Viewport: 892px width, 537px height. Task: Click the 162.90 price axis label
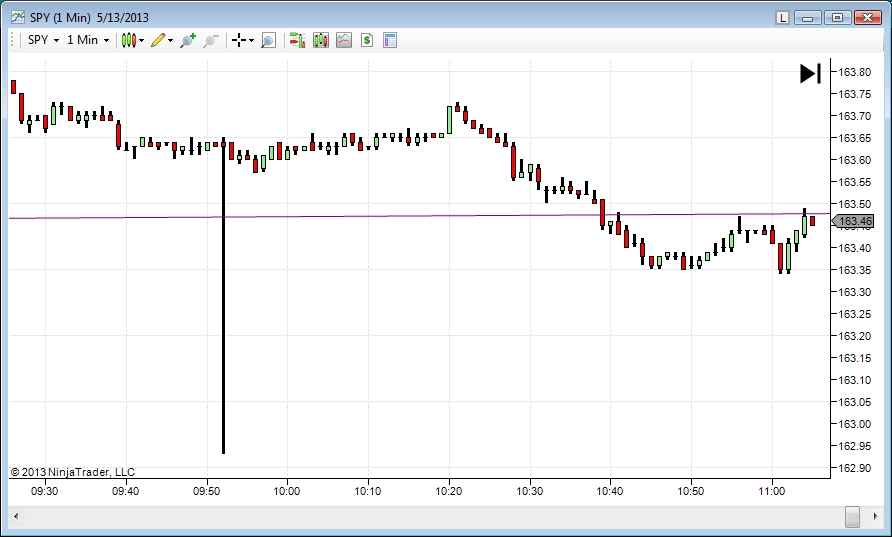(855, 468)
